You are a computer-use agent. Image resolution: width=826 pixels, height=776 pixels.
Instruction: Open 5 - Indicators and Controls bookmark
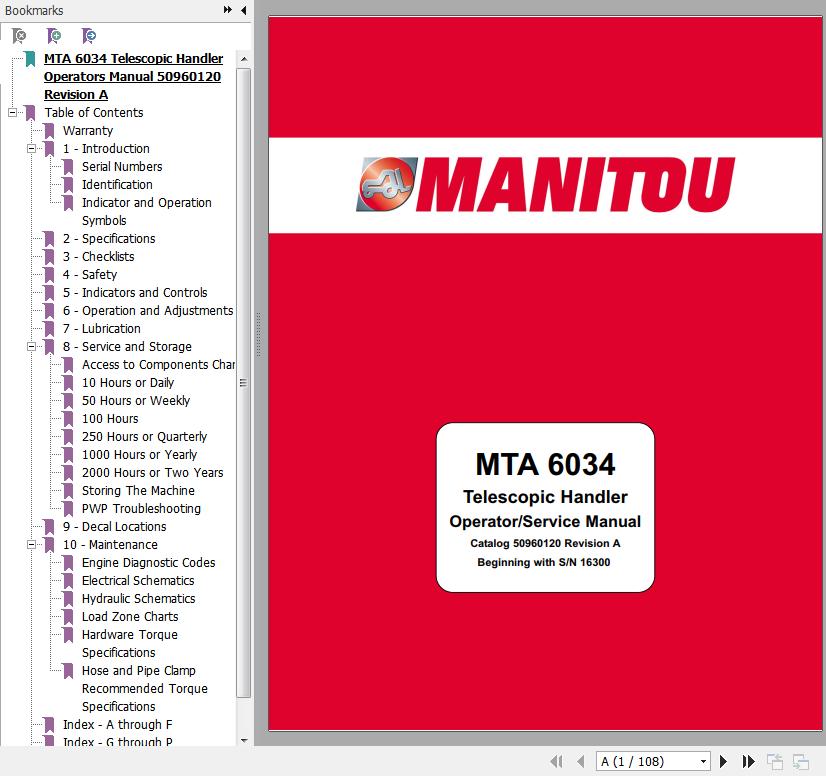coord(135,292)
